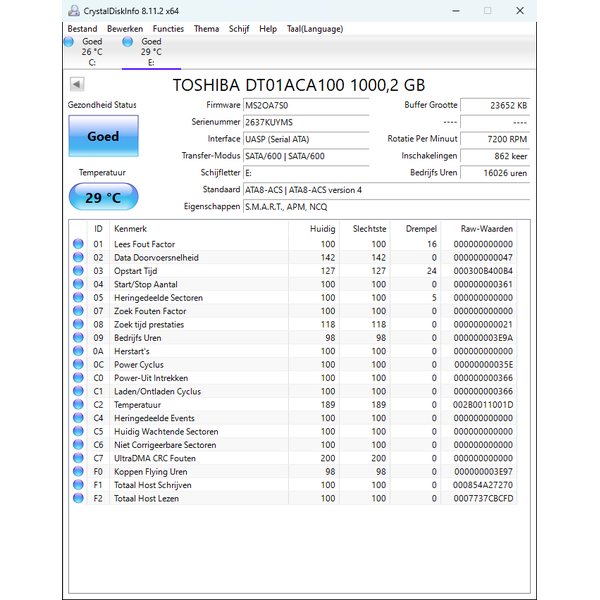Click the status orb for Opstart Tijd

[x=78, y=271]
